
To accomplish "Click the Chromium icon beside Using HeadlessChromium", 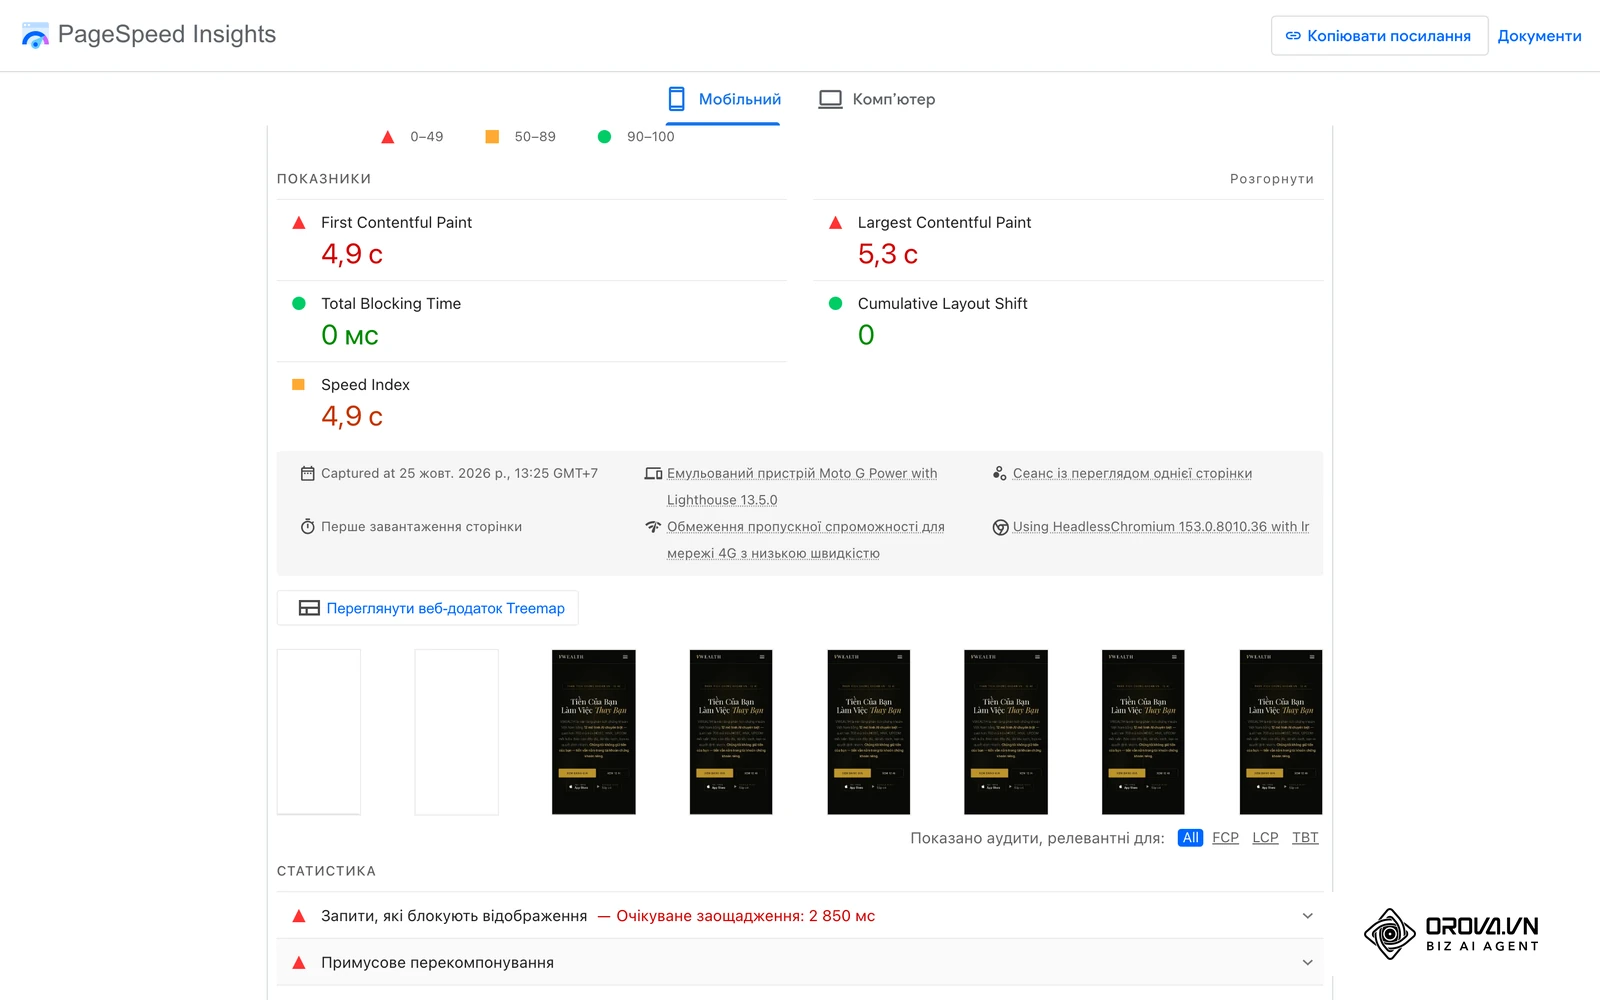I will pyautogui.click(x=1000, y=527).
